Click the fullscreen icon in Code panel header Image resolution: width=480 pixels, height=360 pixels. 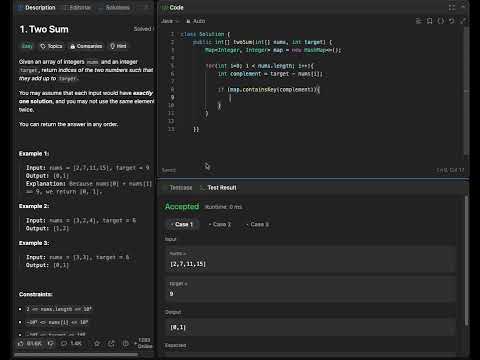[x=452, y=7]
